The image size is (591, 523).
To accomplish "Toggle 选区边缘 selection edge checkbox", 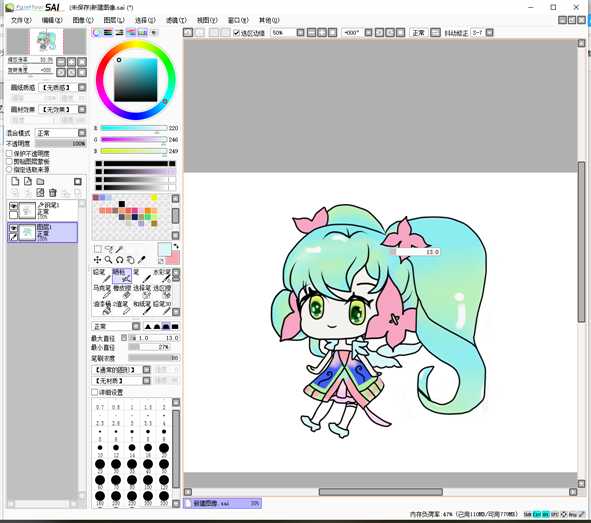I will coord(236,33).
